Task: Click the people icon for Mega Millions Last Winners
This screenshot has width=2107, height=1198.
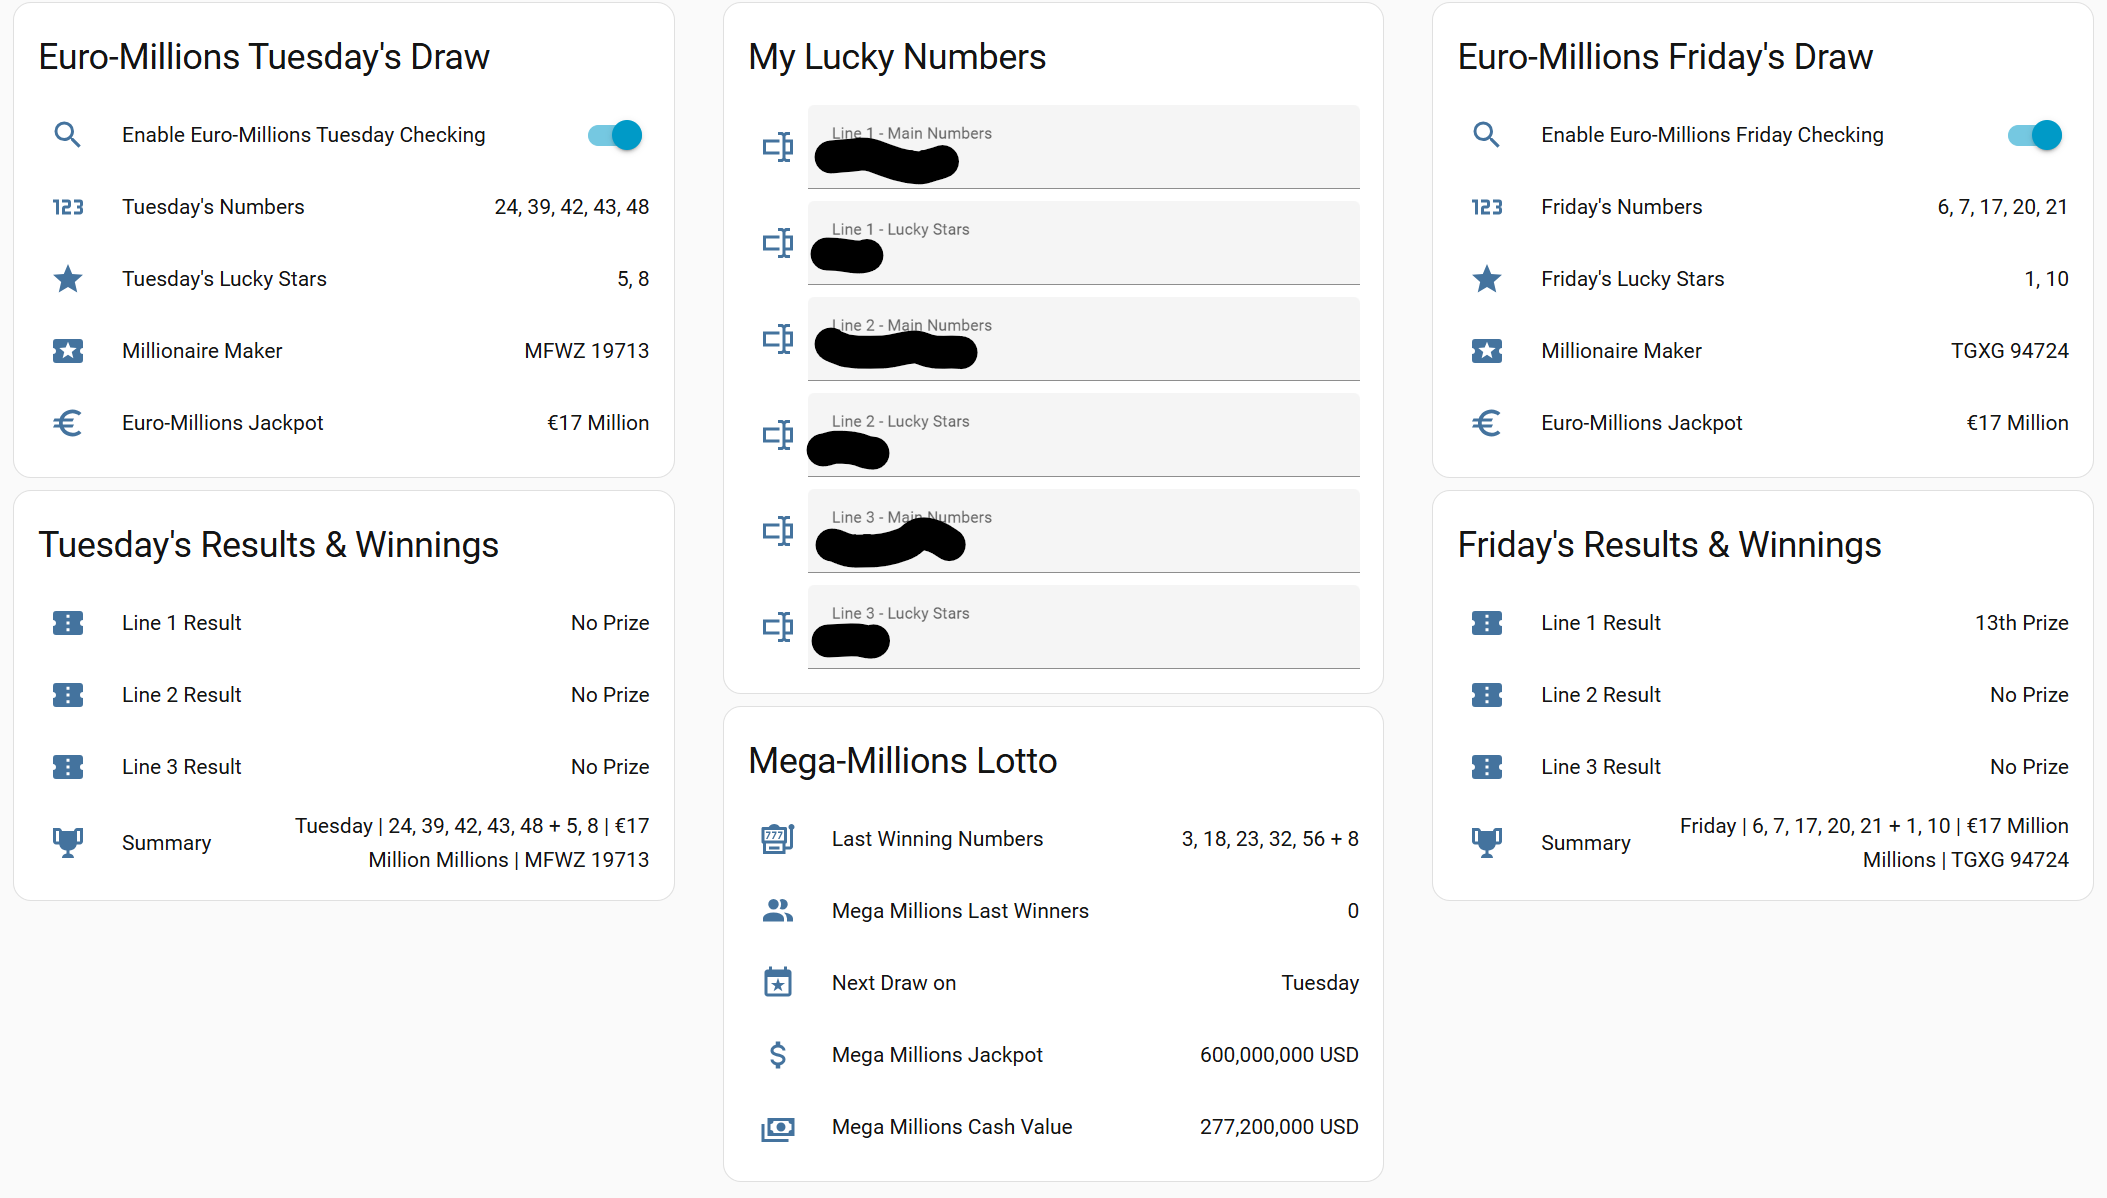Action: pos(777,911)
